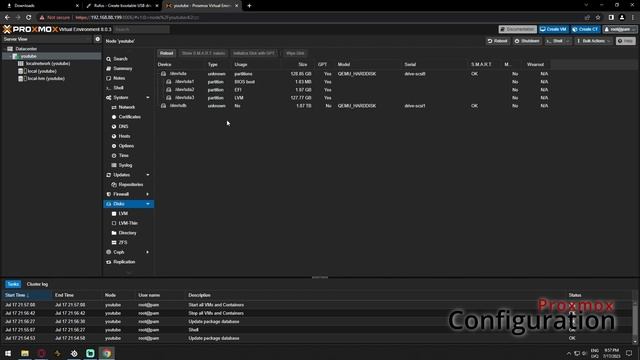
Task: Switch to the Tasks tab
Action: pos(13,284)
